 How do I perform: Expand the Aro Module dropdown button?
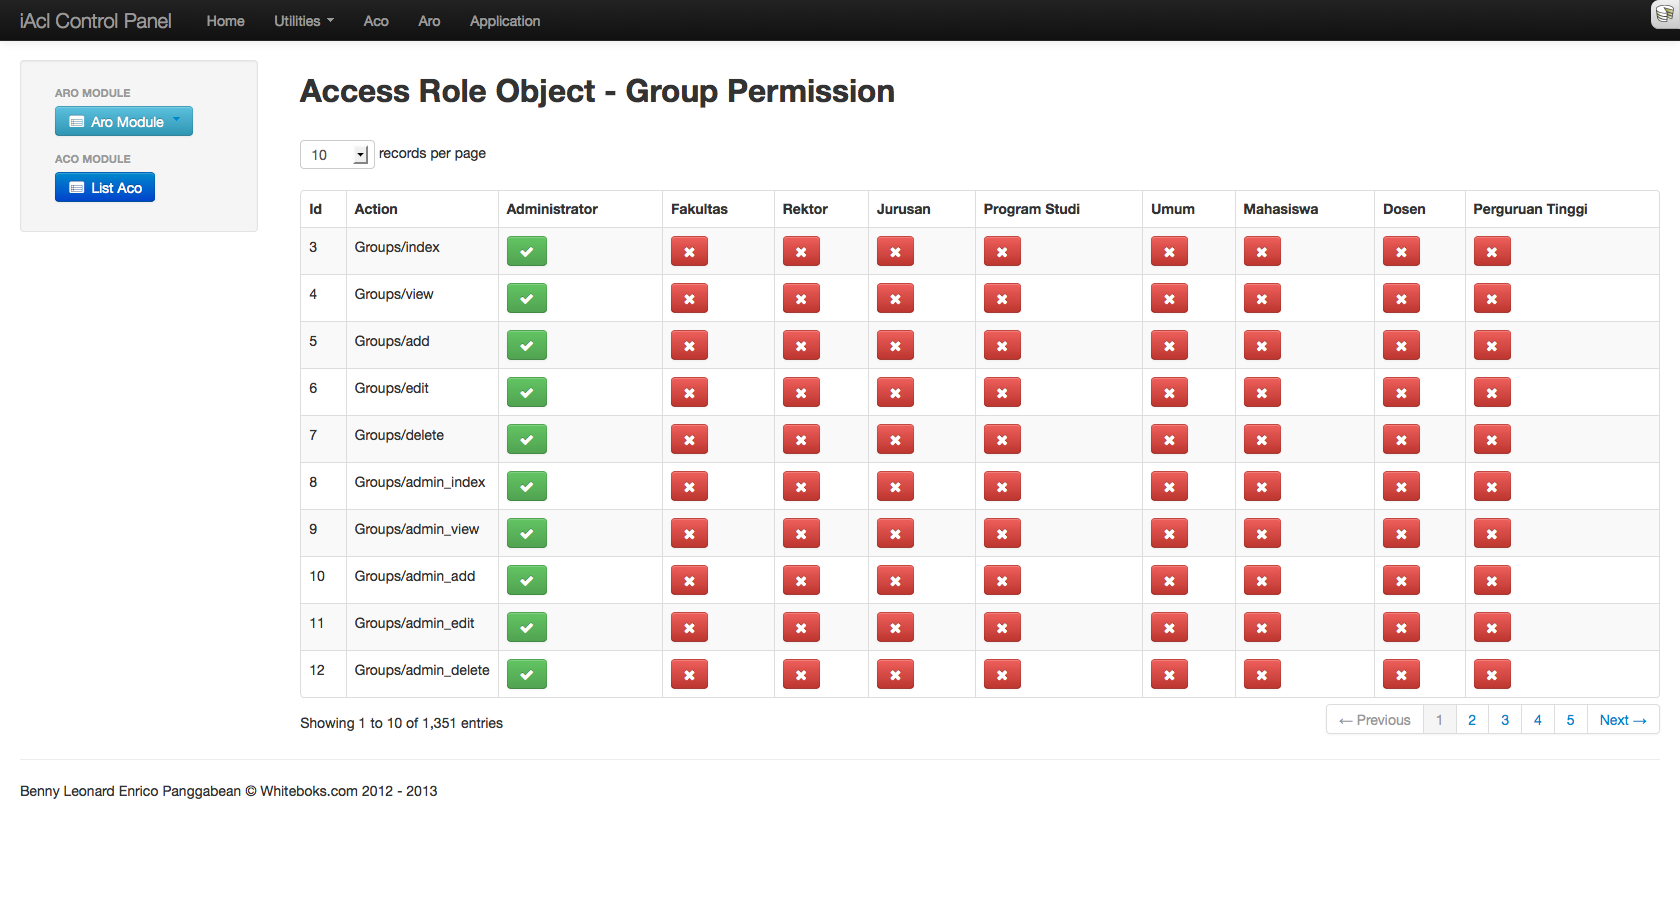coord(124,121)
